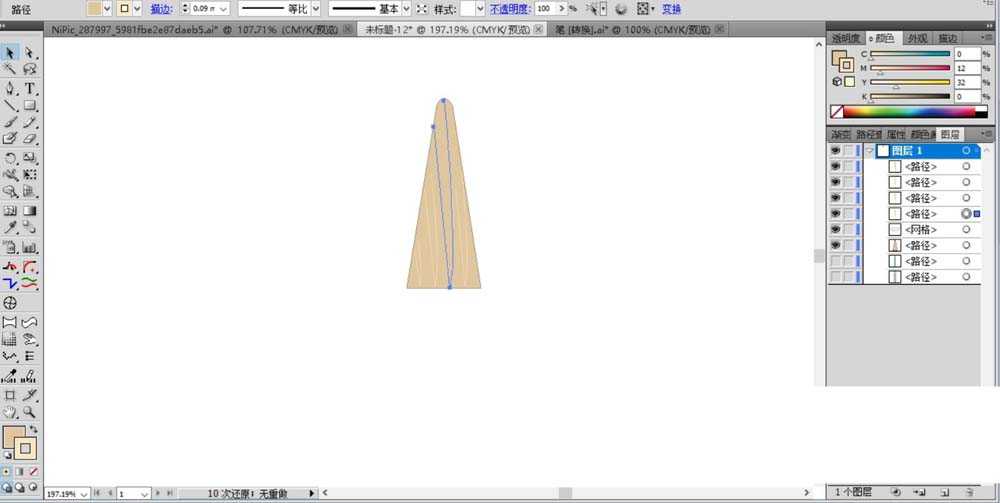
Task: Select the Pen tool
Action: click(10, 88)
